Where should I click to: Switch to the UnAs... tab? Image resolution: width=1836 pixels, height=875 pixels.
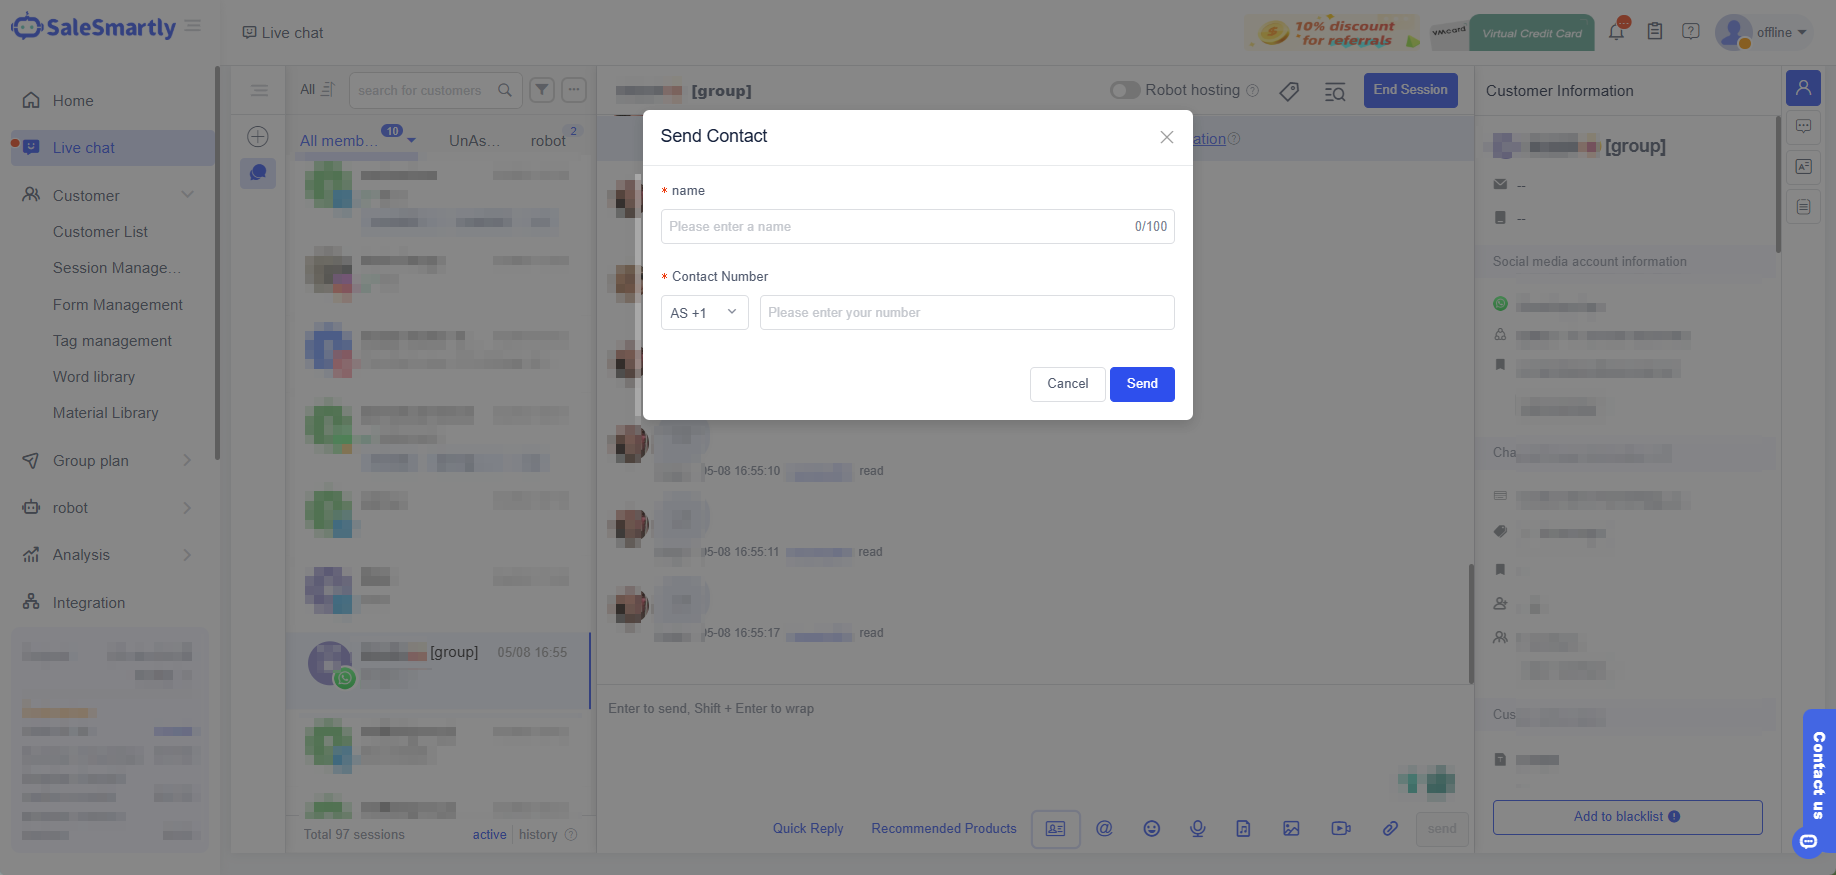click(473, 141)
